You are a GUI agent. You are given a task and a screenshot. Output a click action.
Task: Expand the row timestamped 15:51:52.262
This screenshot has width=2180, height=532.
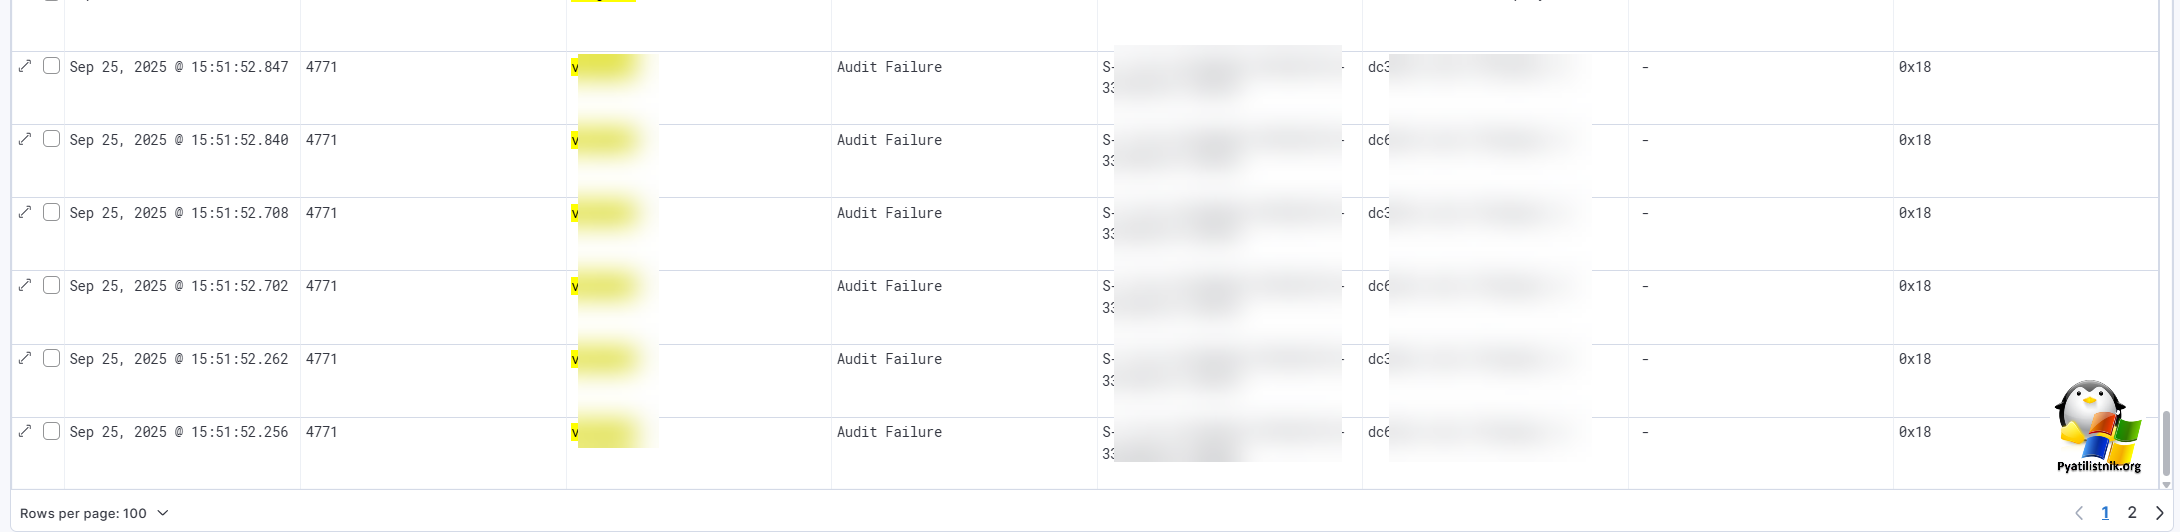pyautogui.click(x=25, y=358)
